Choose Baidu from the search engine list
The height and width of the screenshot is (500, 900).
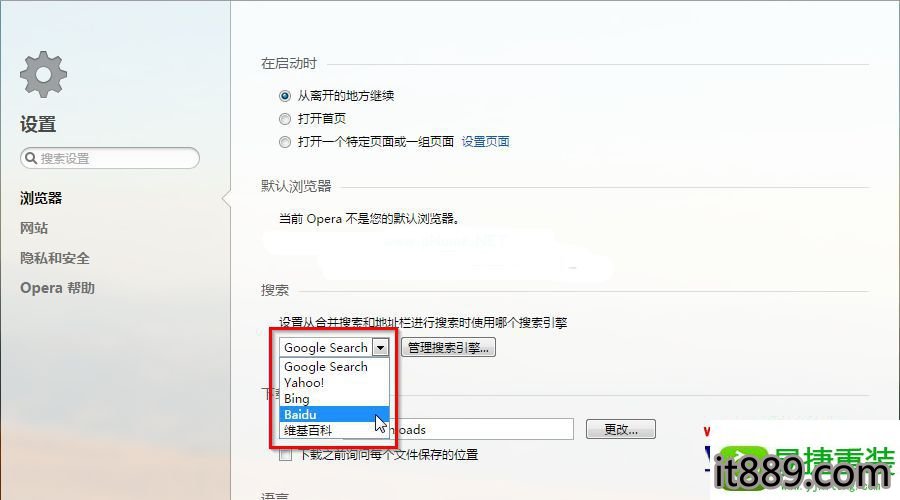pyautogui.click(x=334, y=414)
